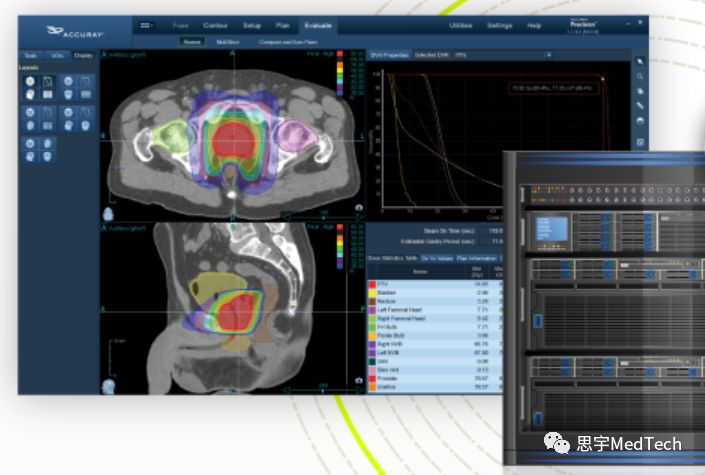The height and width of the screenshot is (475, 705).
Task: Open the Contour task tab
Action: click(x=215, y=26)
